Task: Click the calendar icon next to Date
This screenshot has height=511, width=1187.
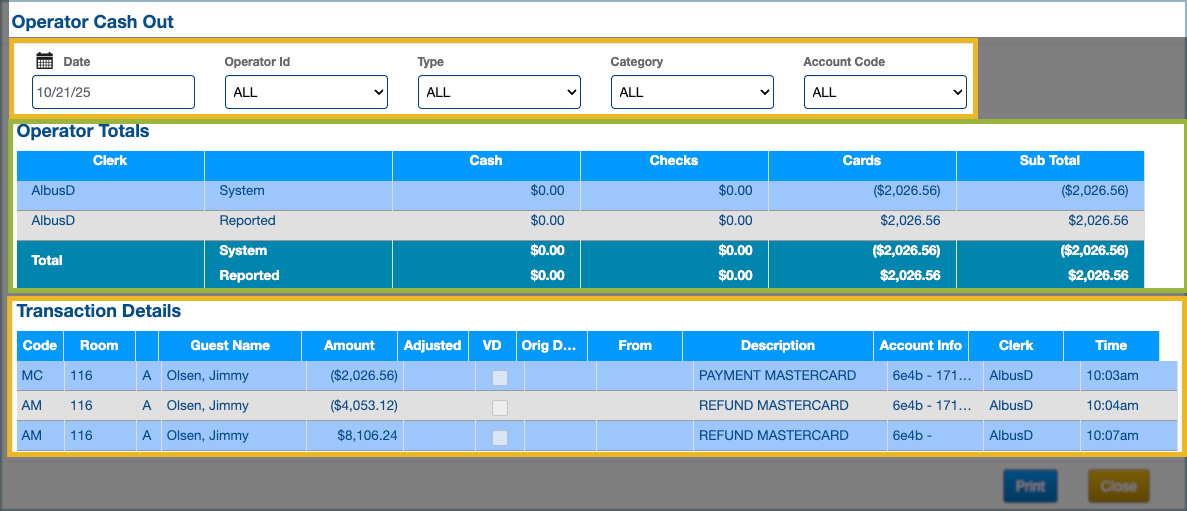Action: (x=44, y=61)
